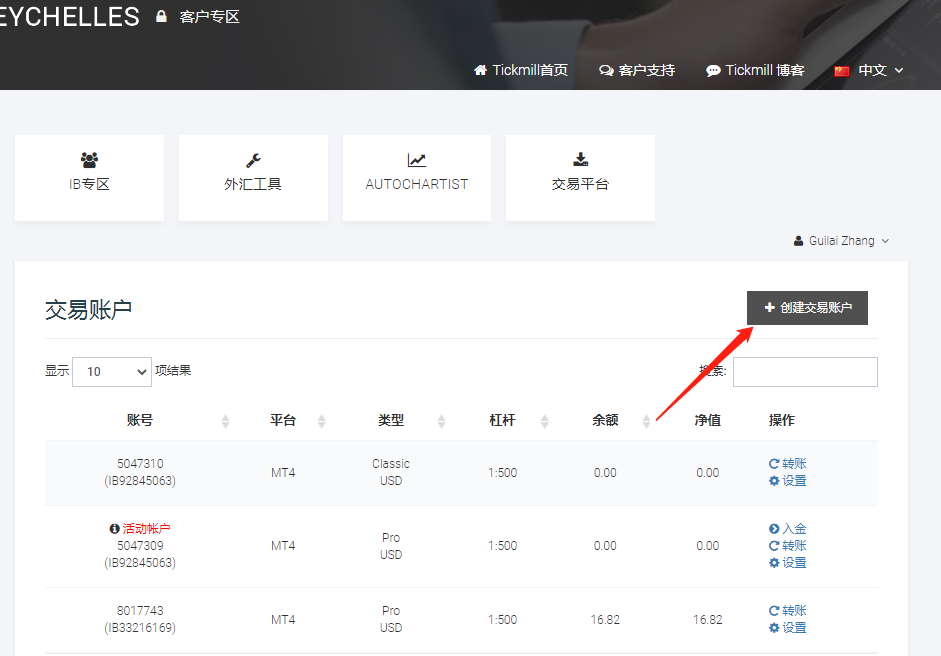Click the red 活动帐户 label
This screenshot has width=941, height=656.
click(x=146, y=529)
